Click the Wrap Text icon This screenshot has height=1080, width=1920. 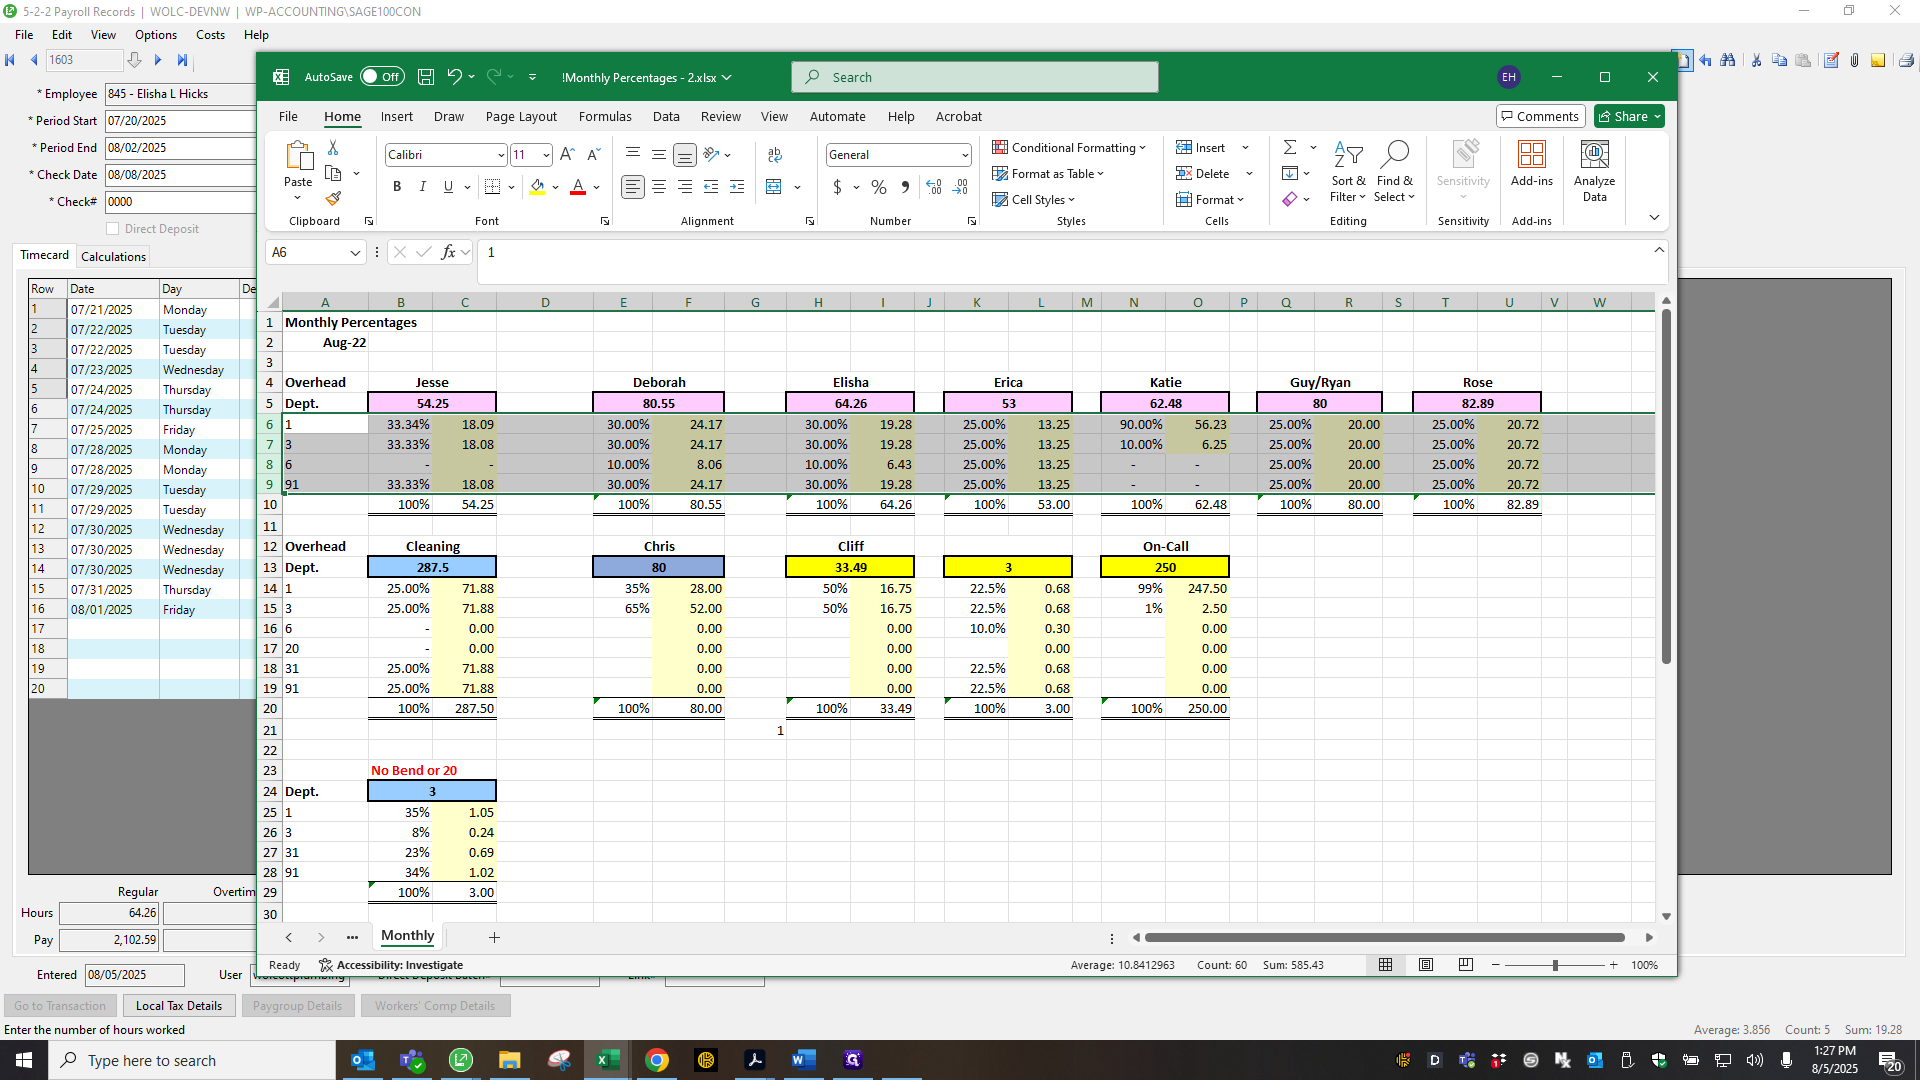point(775,155)
